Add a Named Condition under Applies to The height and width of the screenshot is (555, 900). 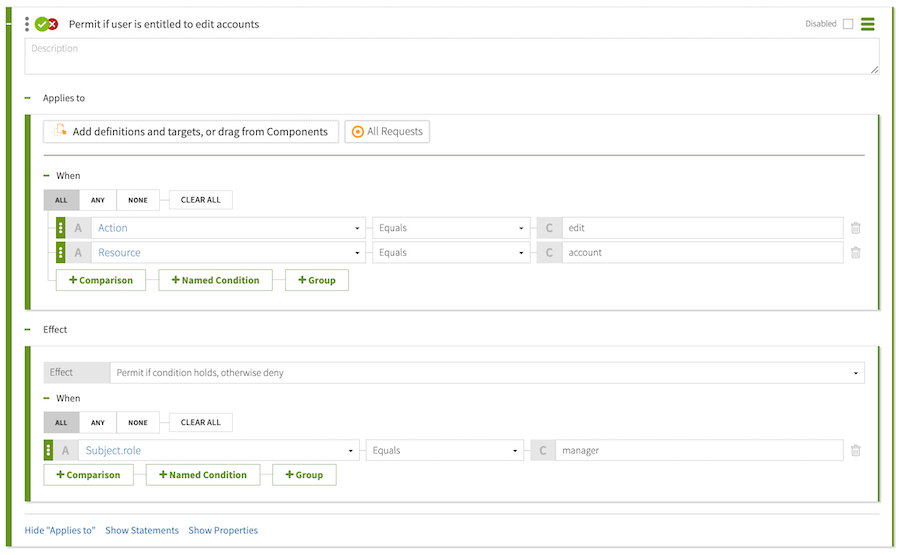click(x=215, y=280)
